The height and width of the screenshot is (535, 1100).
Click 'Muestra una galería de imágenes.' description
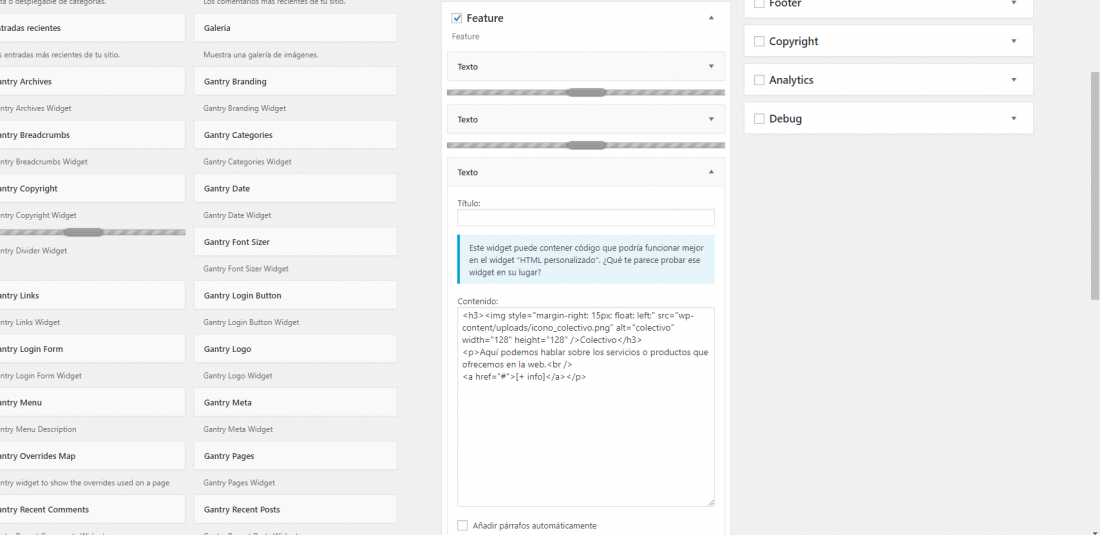[x=261, y=55]
